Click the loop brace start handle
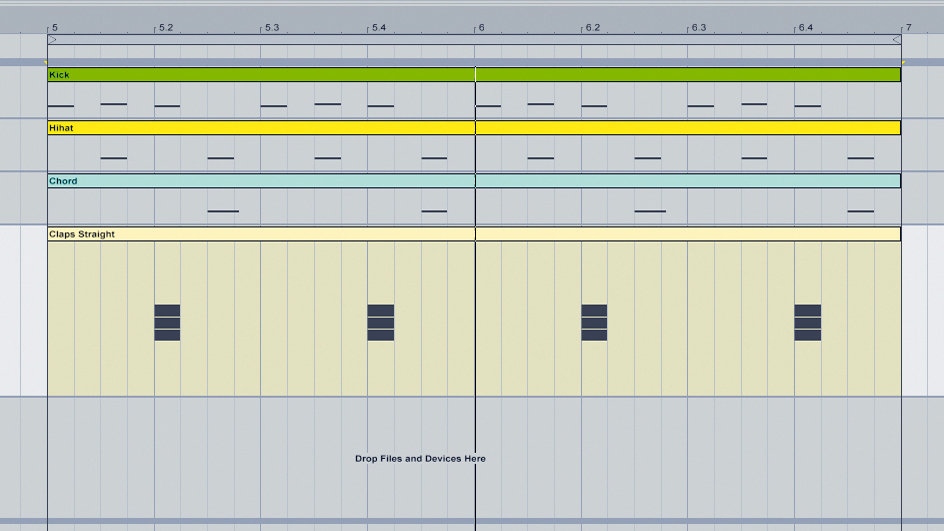The height and width of the screenshot is (531, 944). pyautogui.click(x=52, y=40)
